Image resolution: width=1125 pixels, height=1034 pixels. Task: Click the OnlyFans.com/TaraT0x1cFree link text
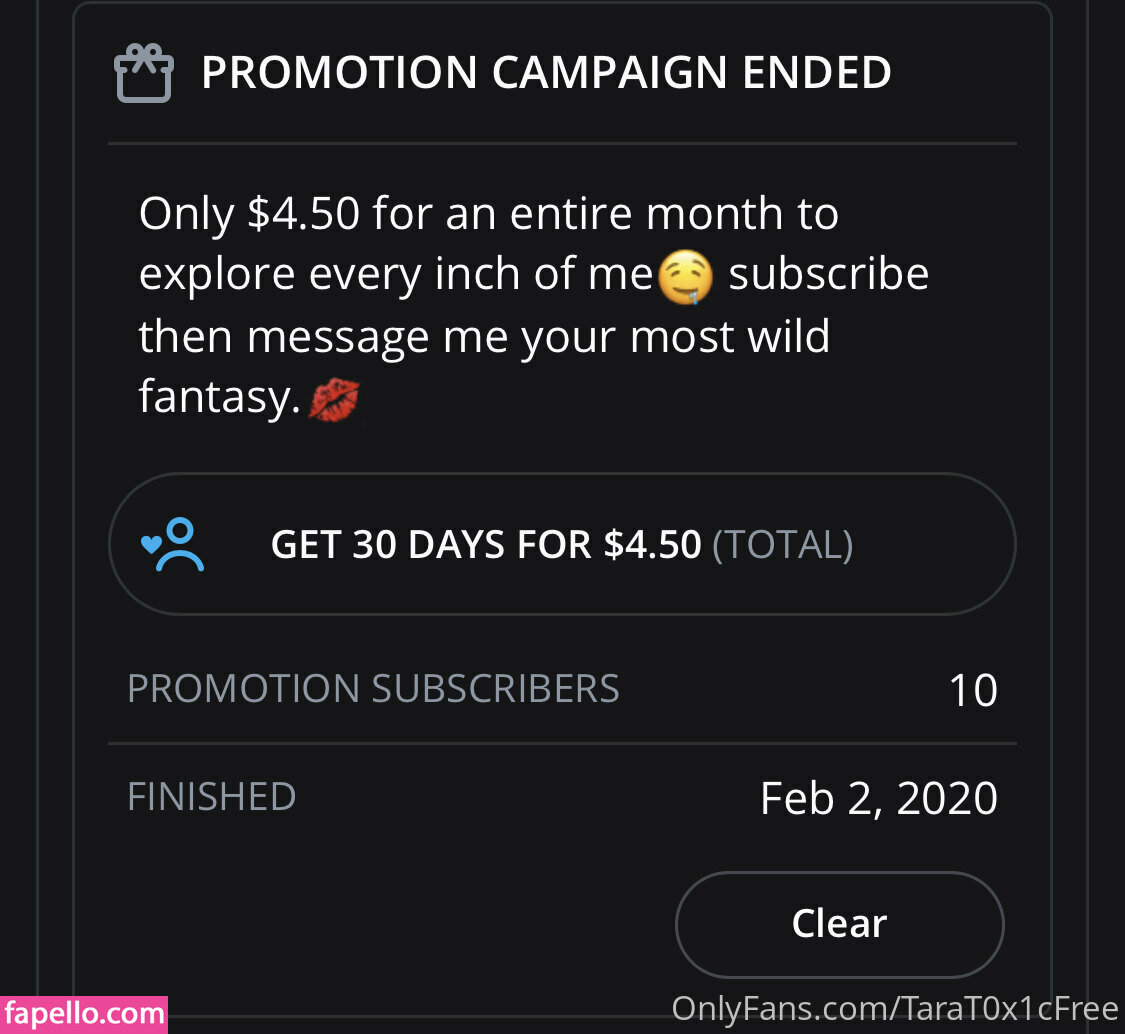click(x=894, y=1007)
